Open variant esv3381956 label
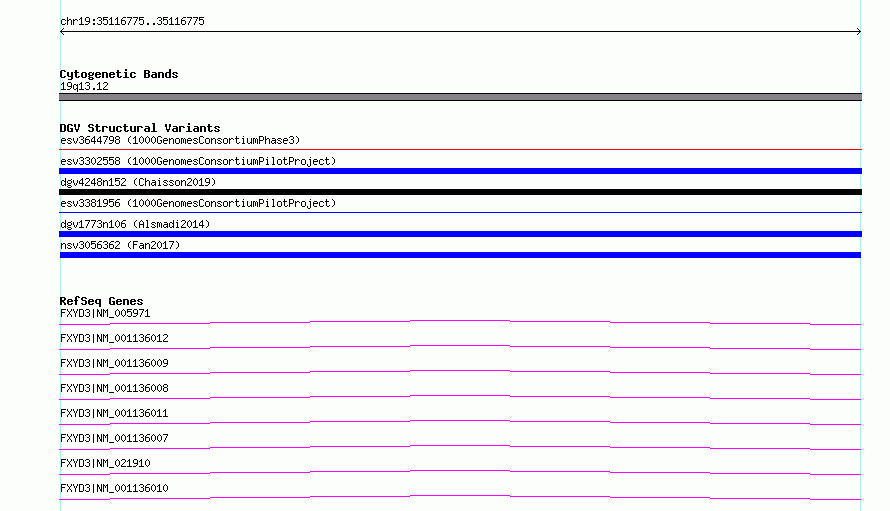Screen dimensions: 890x511 click(198, 203)
